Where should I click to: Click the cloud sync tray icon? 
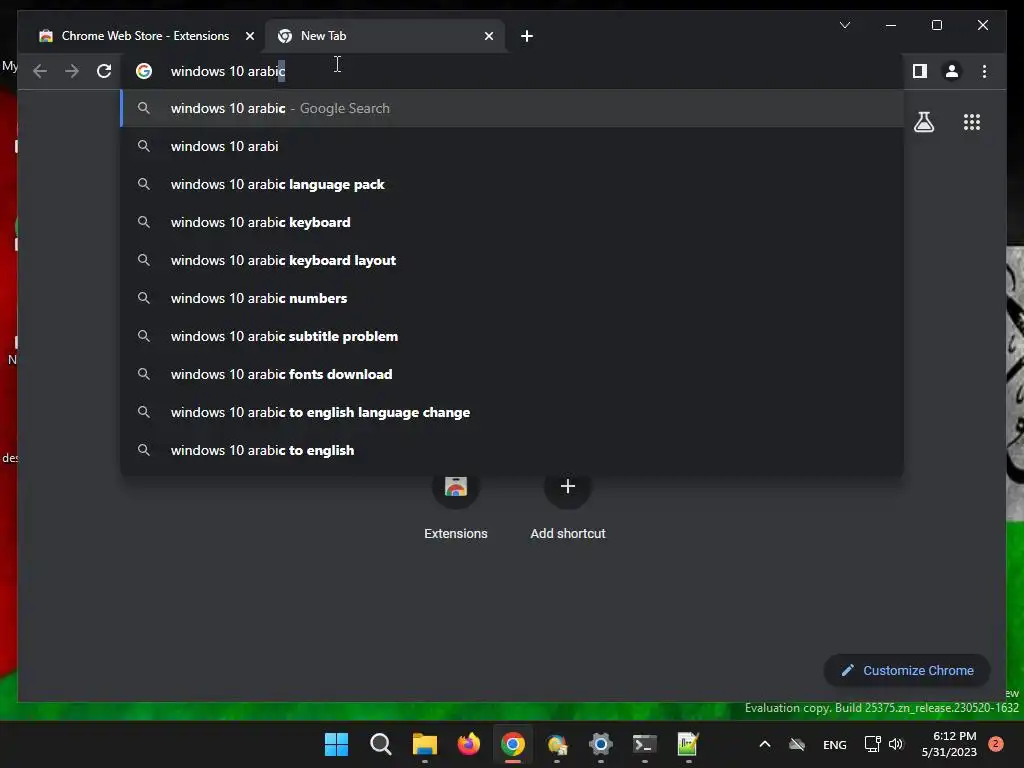point(797,744)
